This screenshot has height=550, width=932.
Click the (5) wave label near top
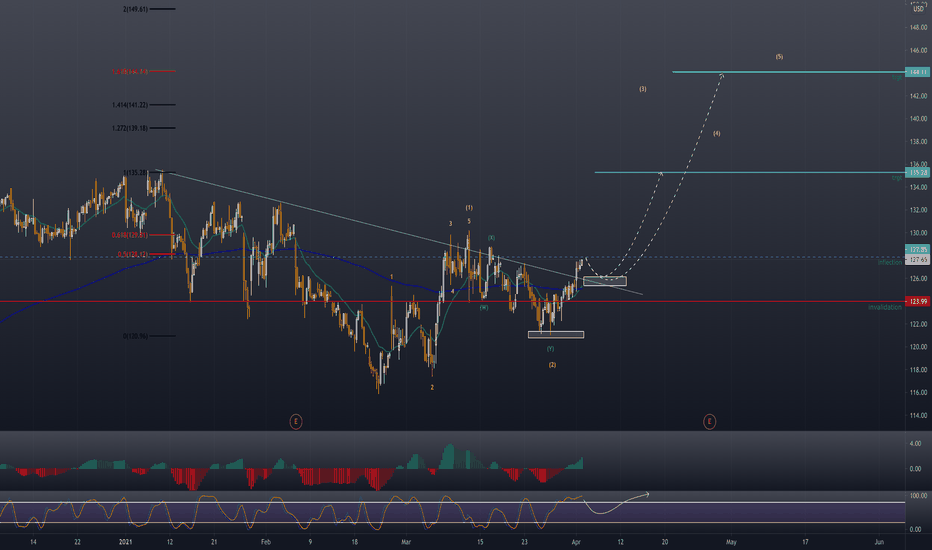coord(779,56)
